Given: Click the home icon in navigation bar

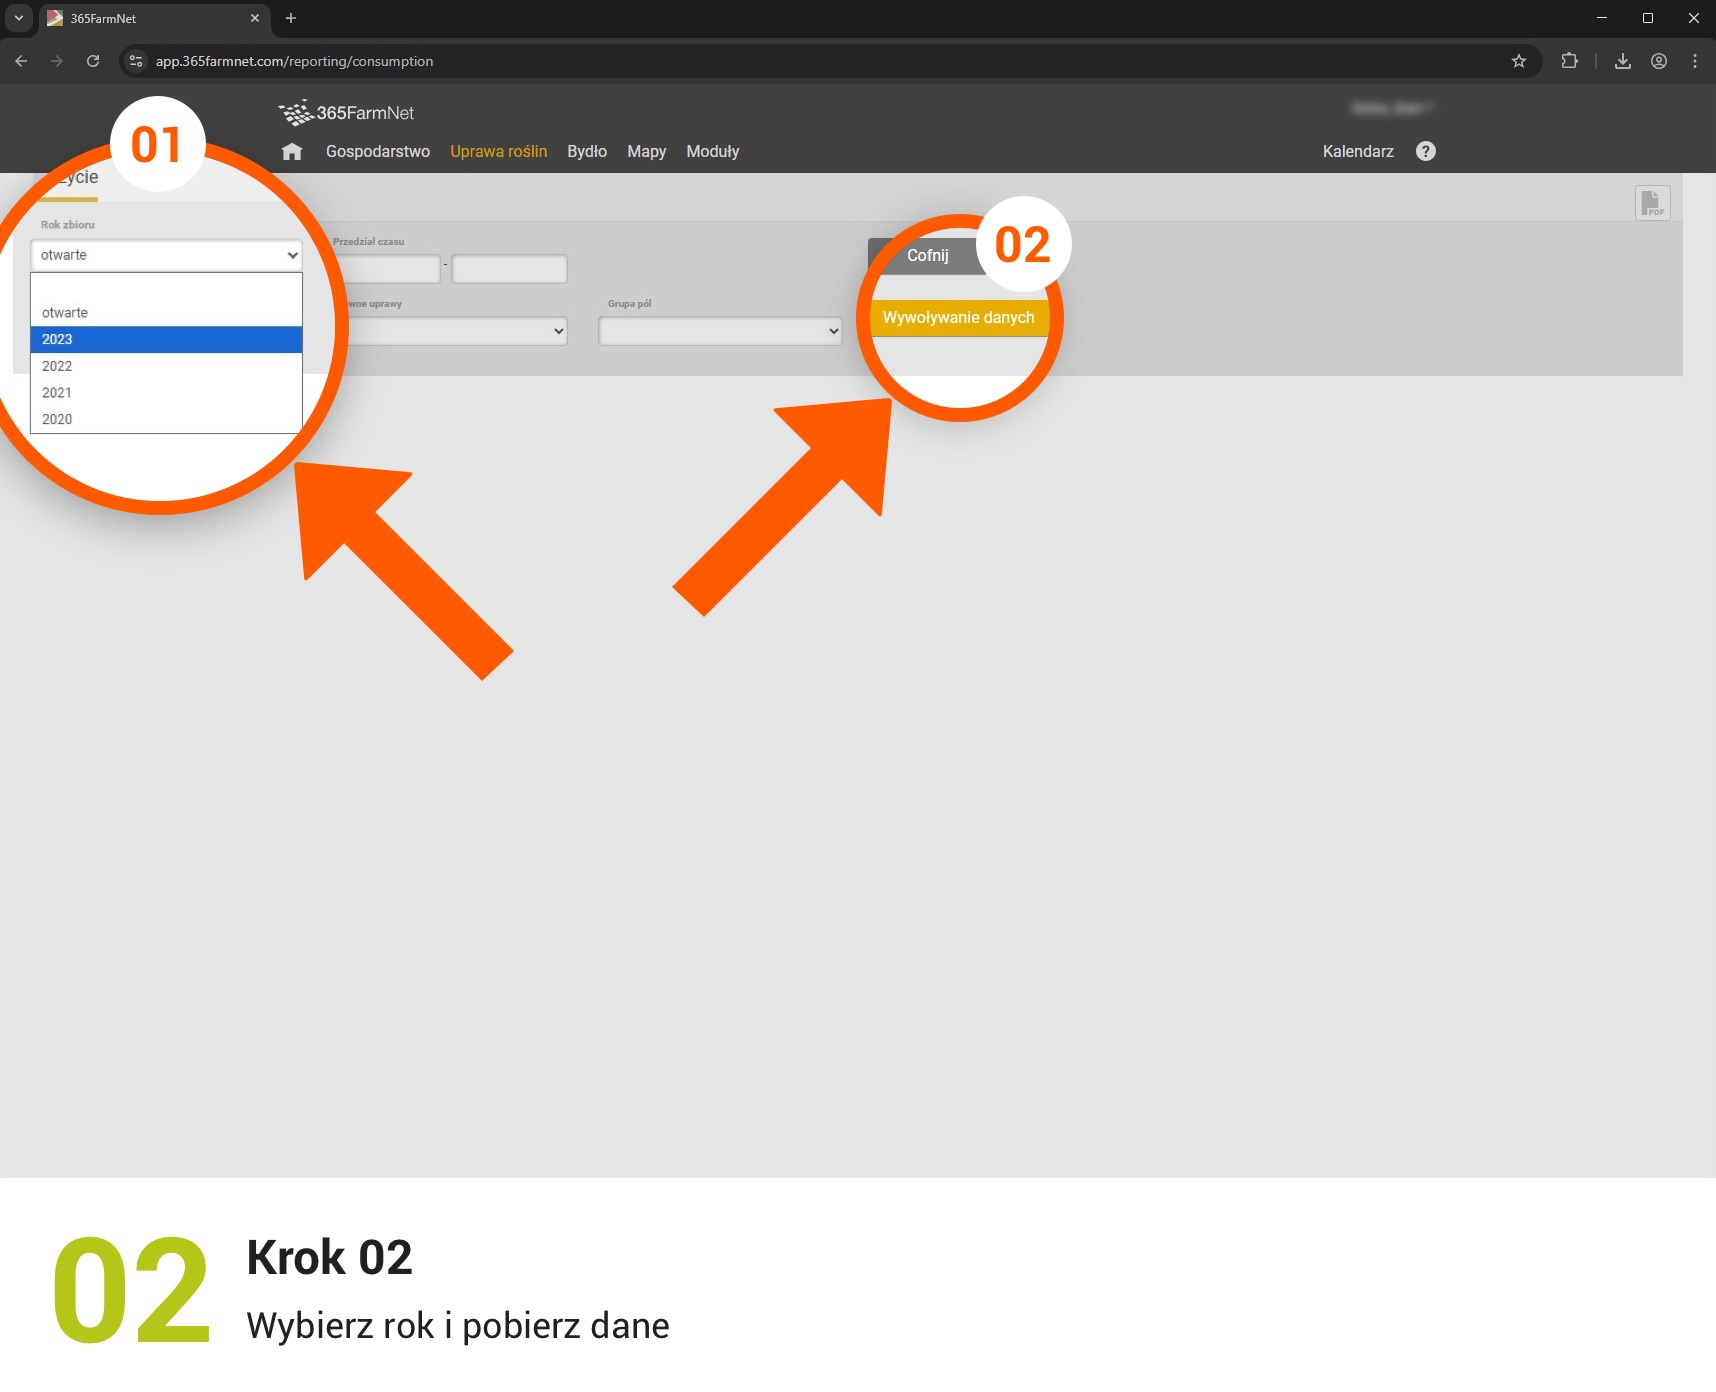Looking at the screenshot, I should click(x=292, y=152).
